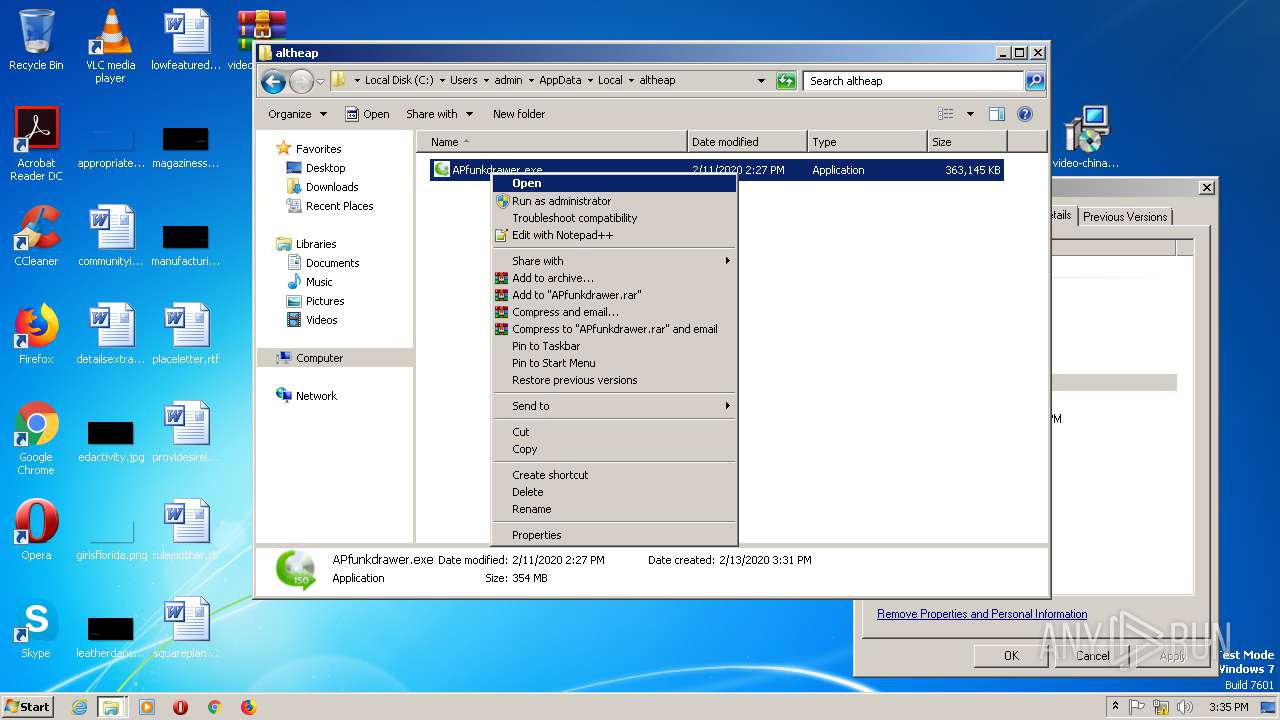
Task: Select Downloads in navigation pane
Action: [332, 187]
